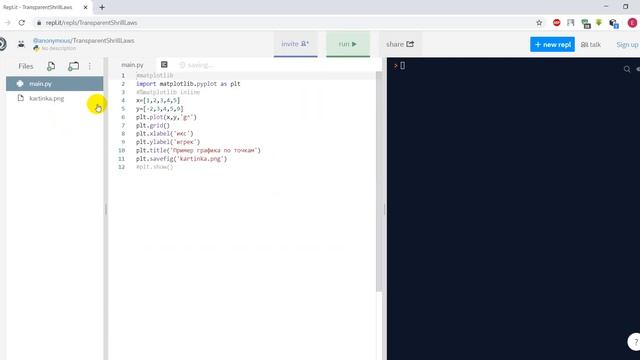
Task: Click the red adblock extension icon
Action: click(x=557, y=23)
